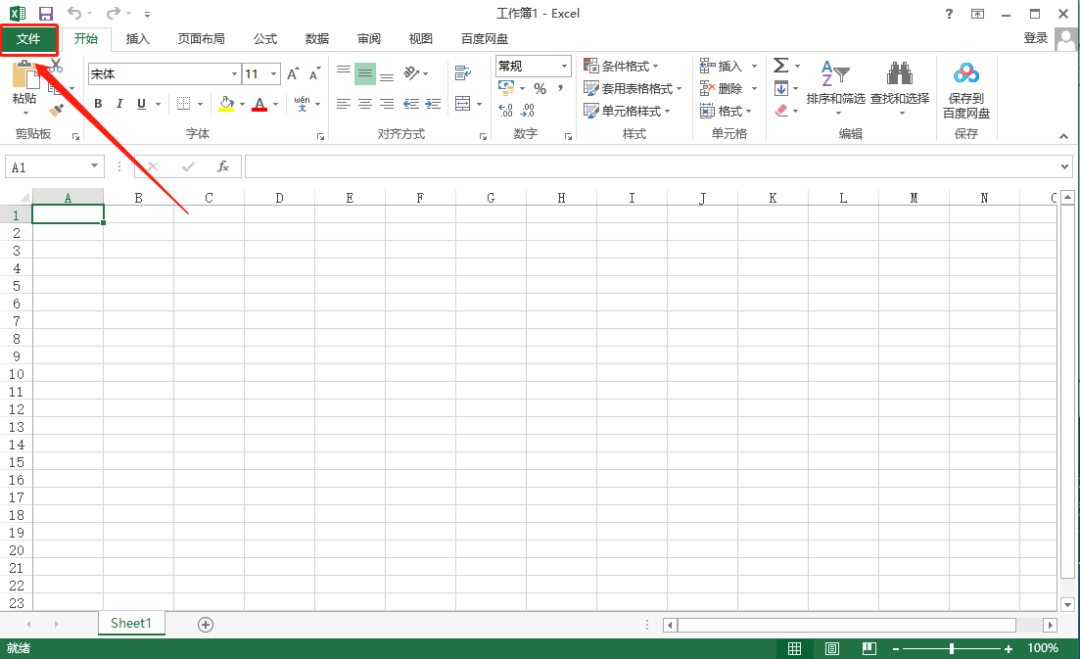The height and width of the screenshot is (659, 1080).
Task: Open the 条件格式 dropdown
Action: [621, 66]
